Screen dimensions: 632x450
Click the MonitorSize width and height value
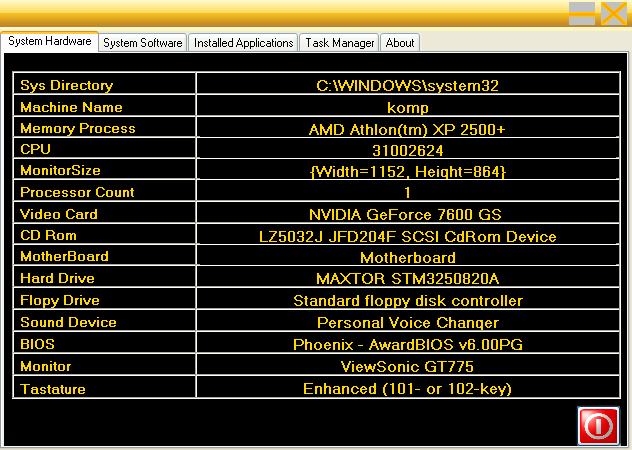pyautogui.click(x=407, y=172)
